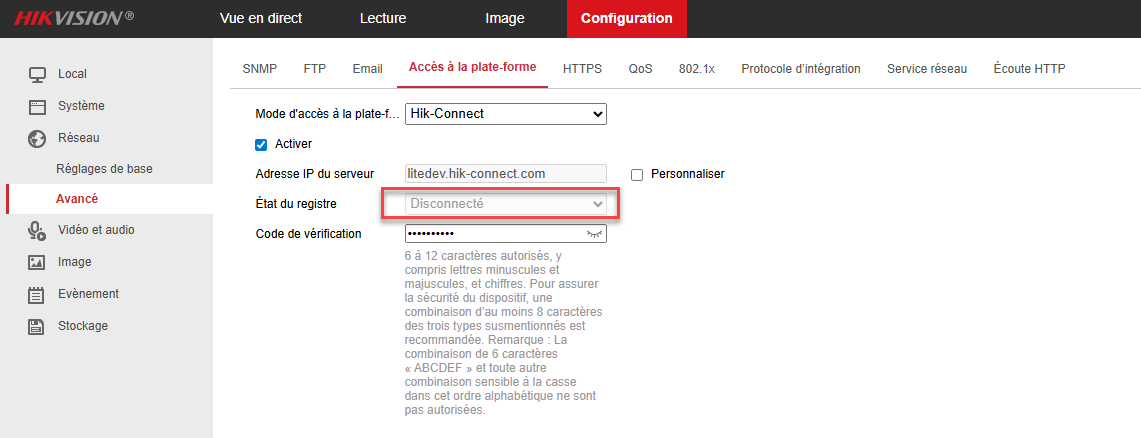Click the Hikvision logo
Viewport: 1141px width, 438px height.
pyautogui.click(x=73, y=18)
